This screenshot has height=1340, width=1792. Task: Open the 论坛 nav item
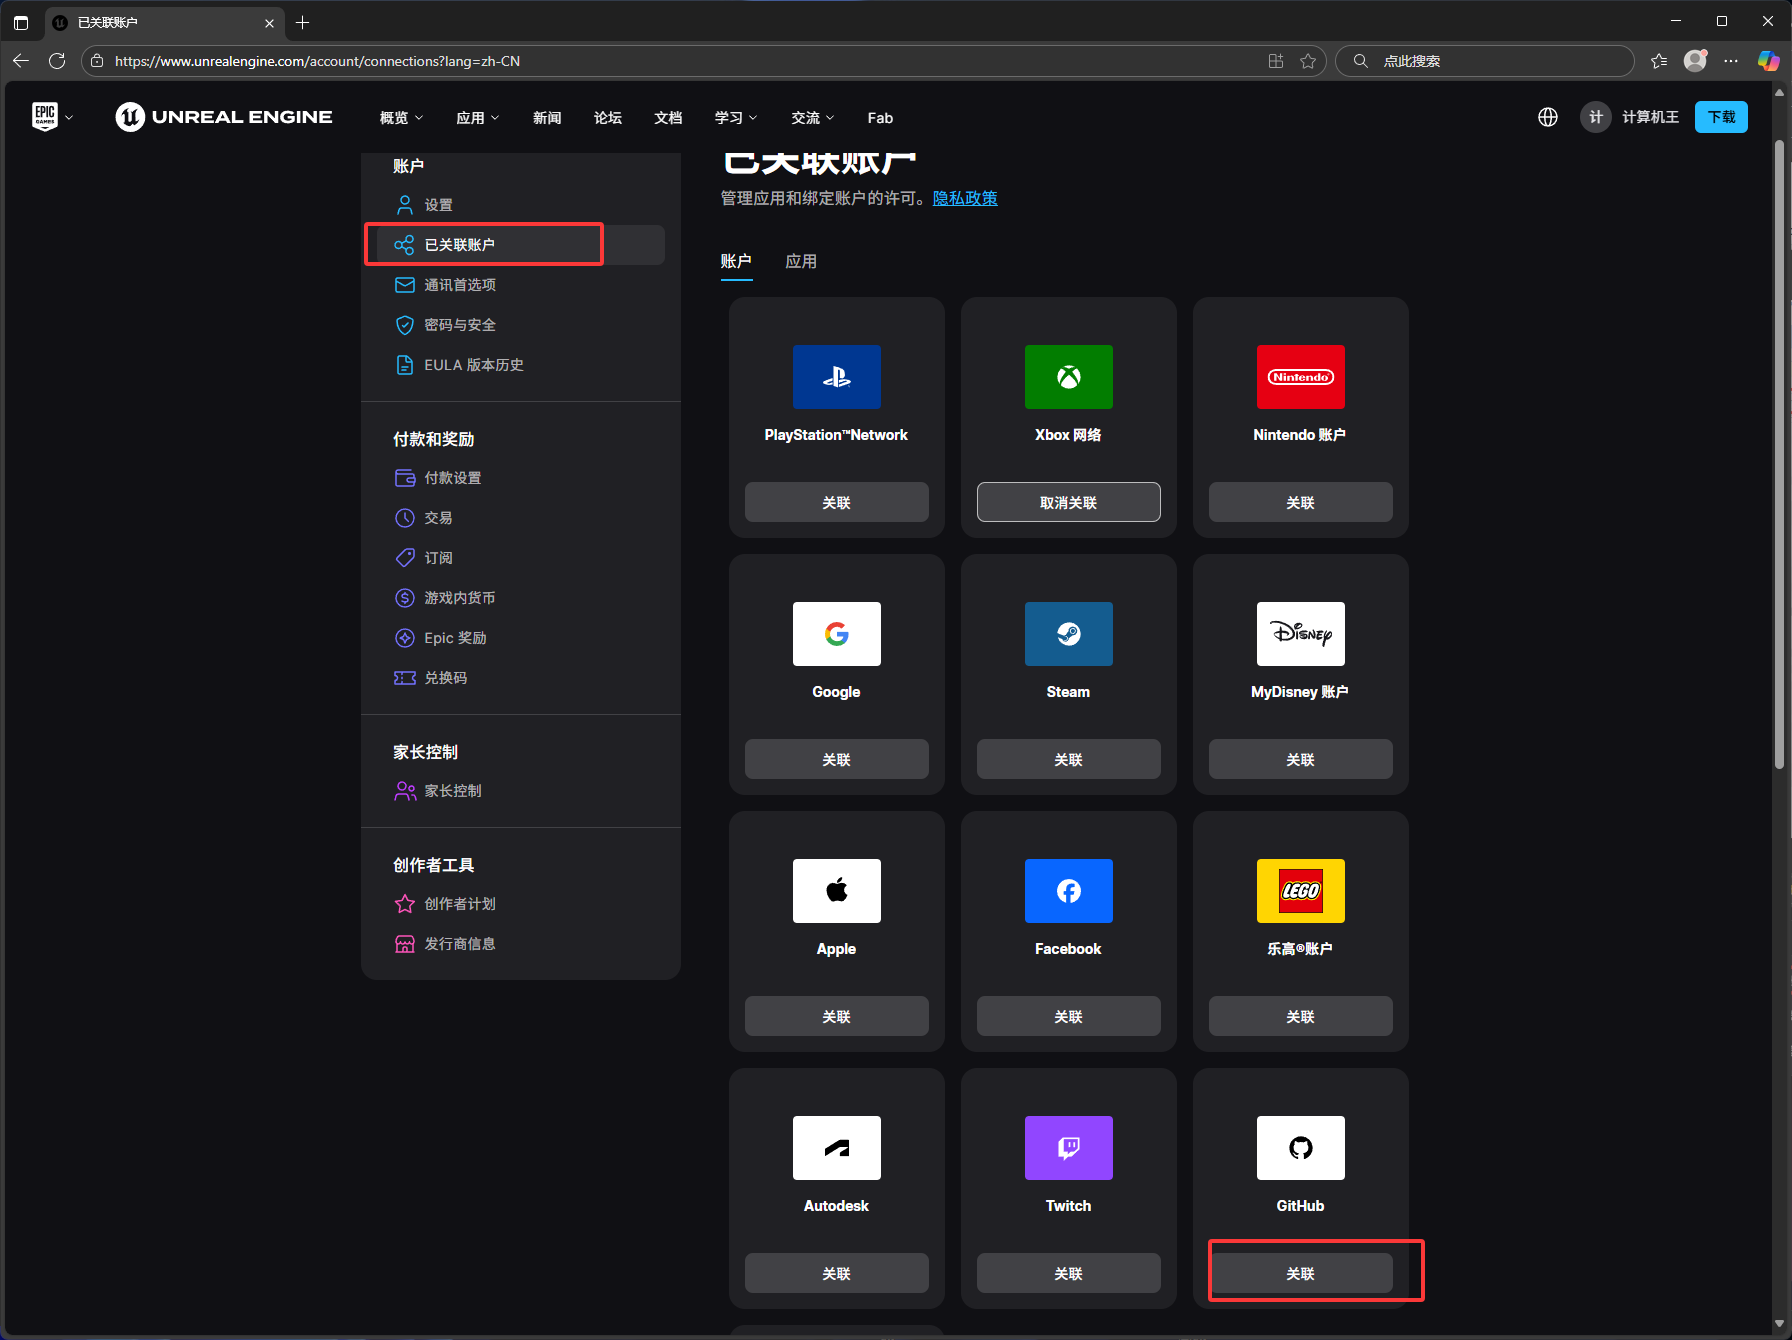coord(608,118)
